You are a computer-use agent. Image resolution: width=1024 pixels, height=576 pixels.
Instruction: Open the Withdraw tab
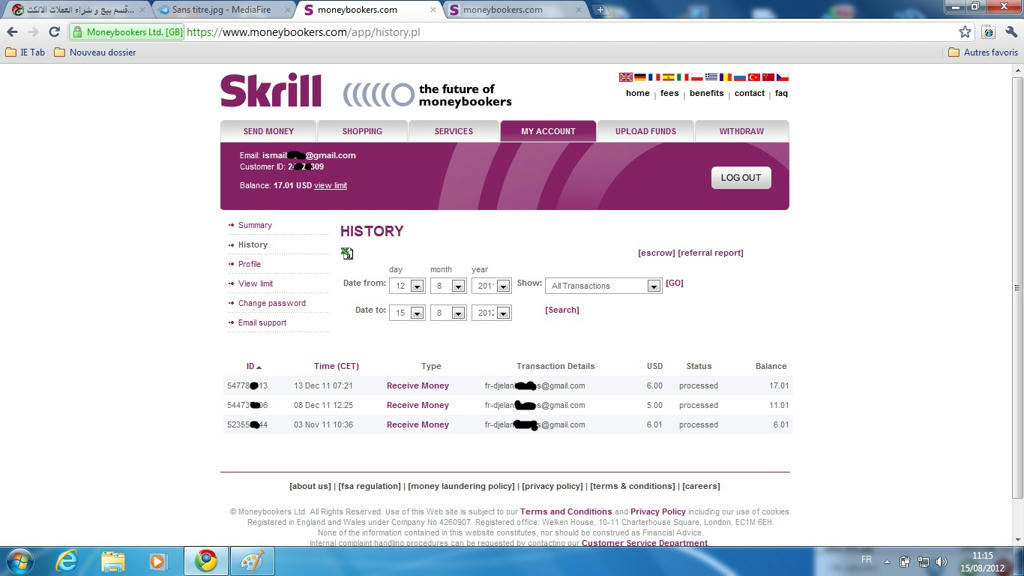click(741, 131)
